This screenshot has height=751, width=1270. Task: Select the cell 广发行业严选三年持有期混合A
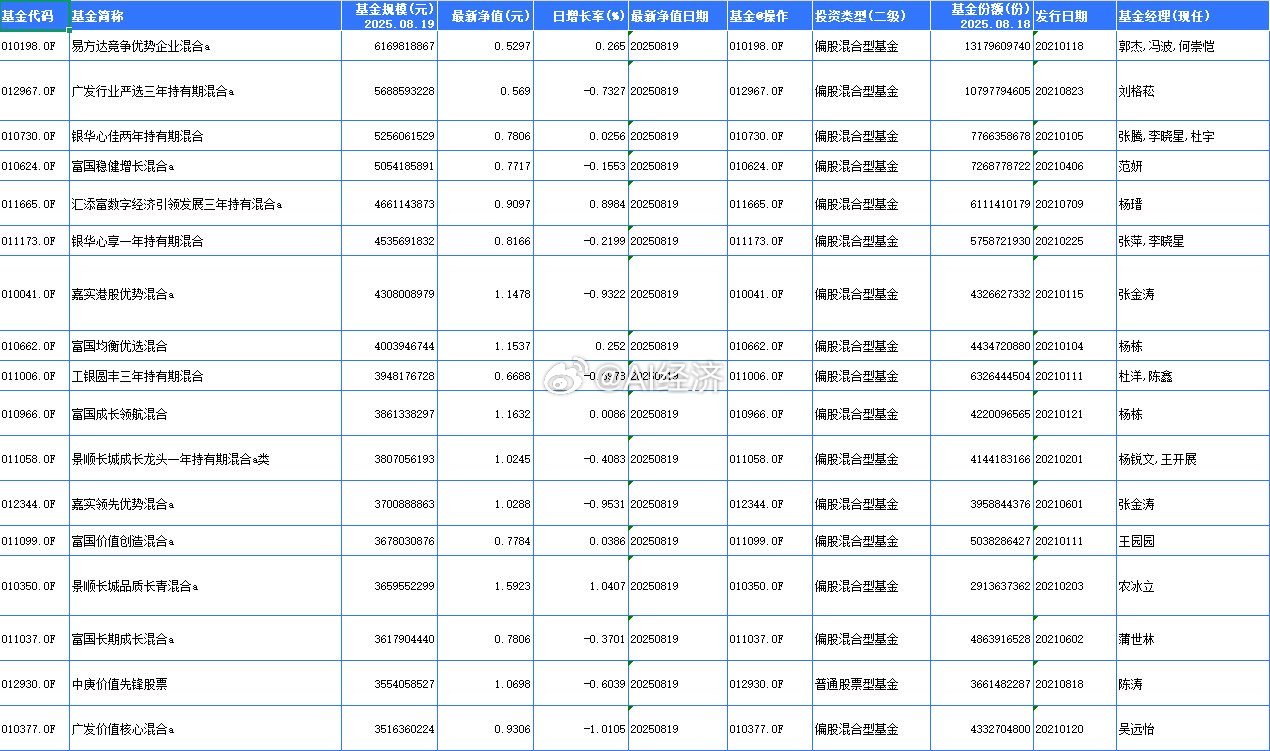[x=205, y=91]
